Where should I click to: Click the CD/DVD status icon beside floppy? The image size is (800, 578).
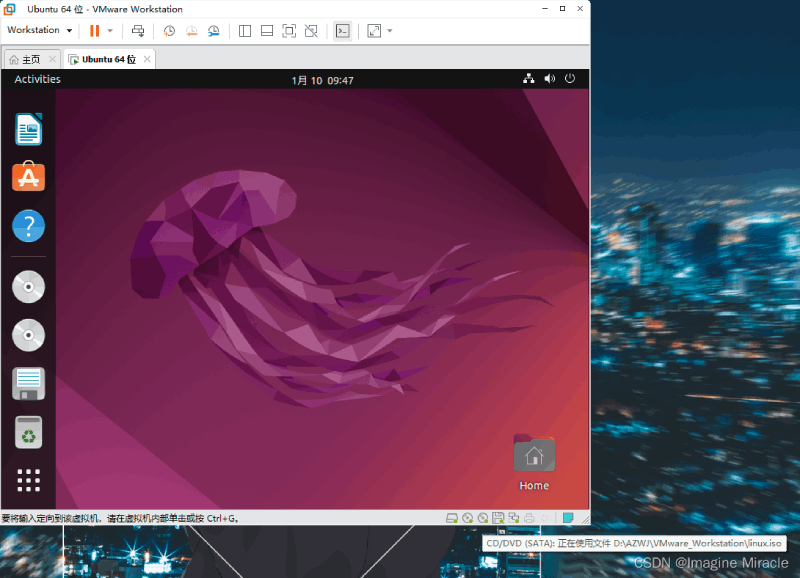[483, 518]
